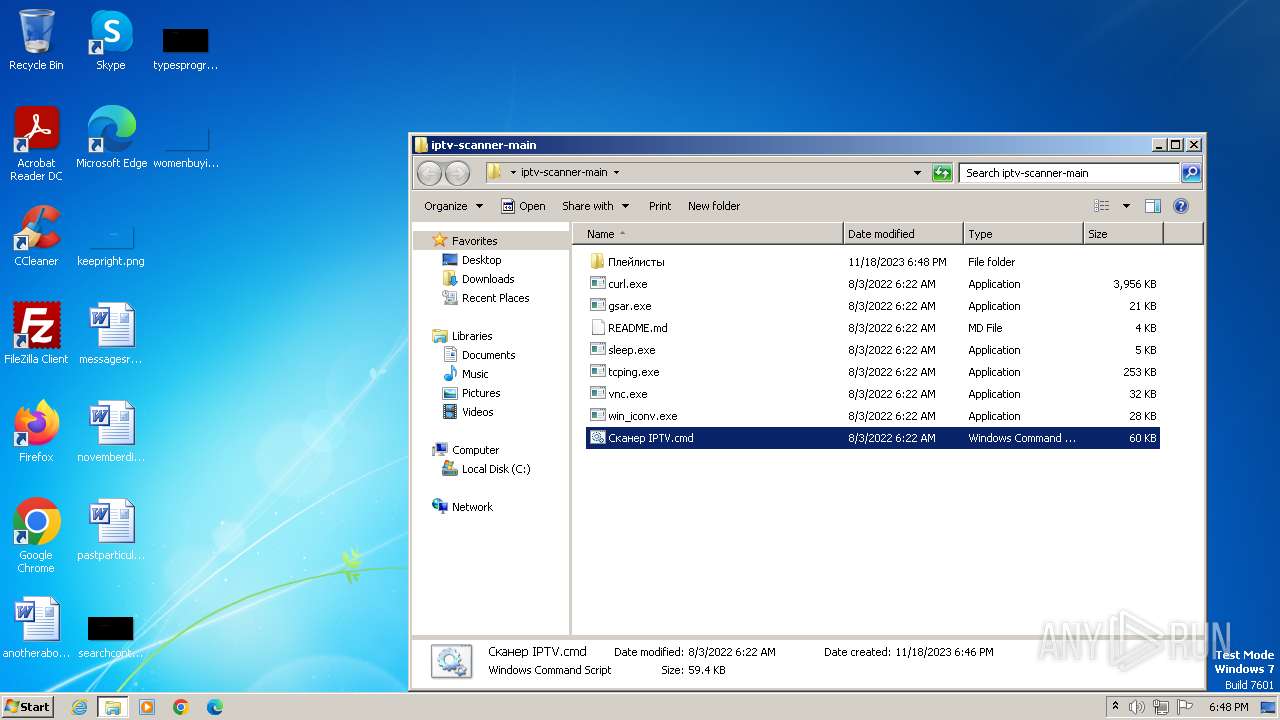Image resolution: width=1280 pixels, height=720 pixels.
Task: Select keepright.png file on desktop
Action: (x=111, y=242)
